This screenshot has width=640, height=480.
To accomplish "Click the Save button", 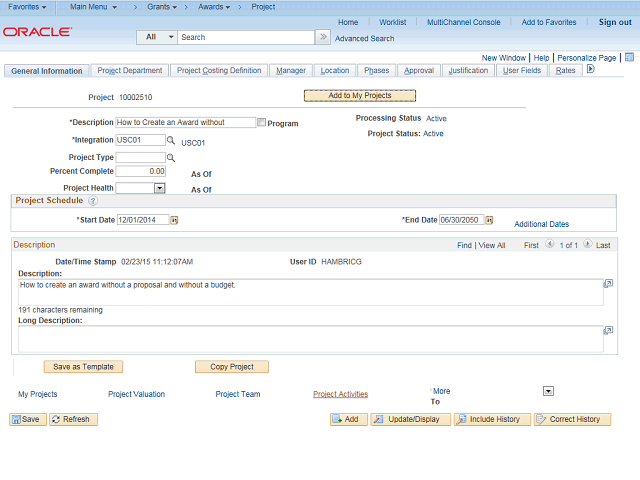I will click(x=28, y=419).
